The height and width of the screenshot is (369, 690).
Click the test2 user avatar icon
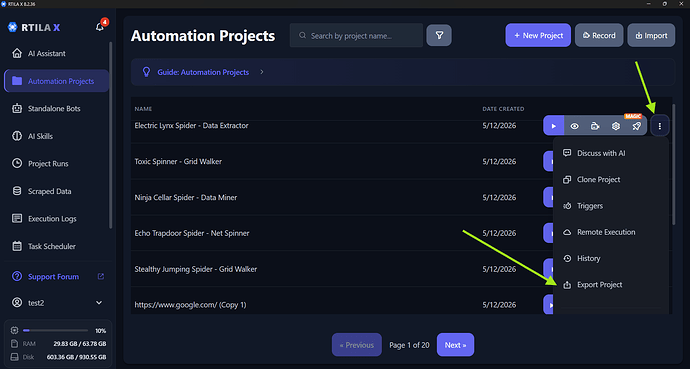pyautogui.click(x=17, y=303)
